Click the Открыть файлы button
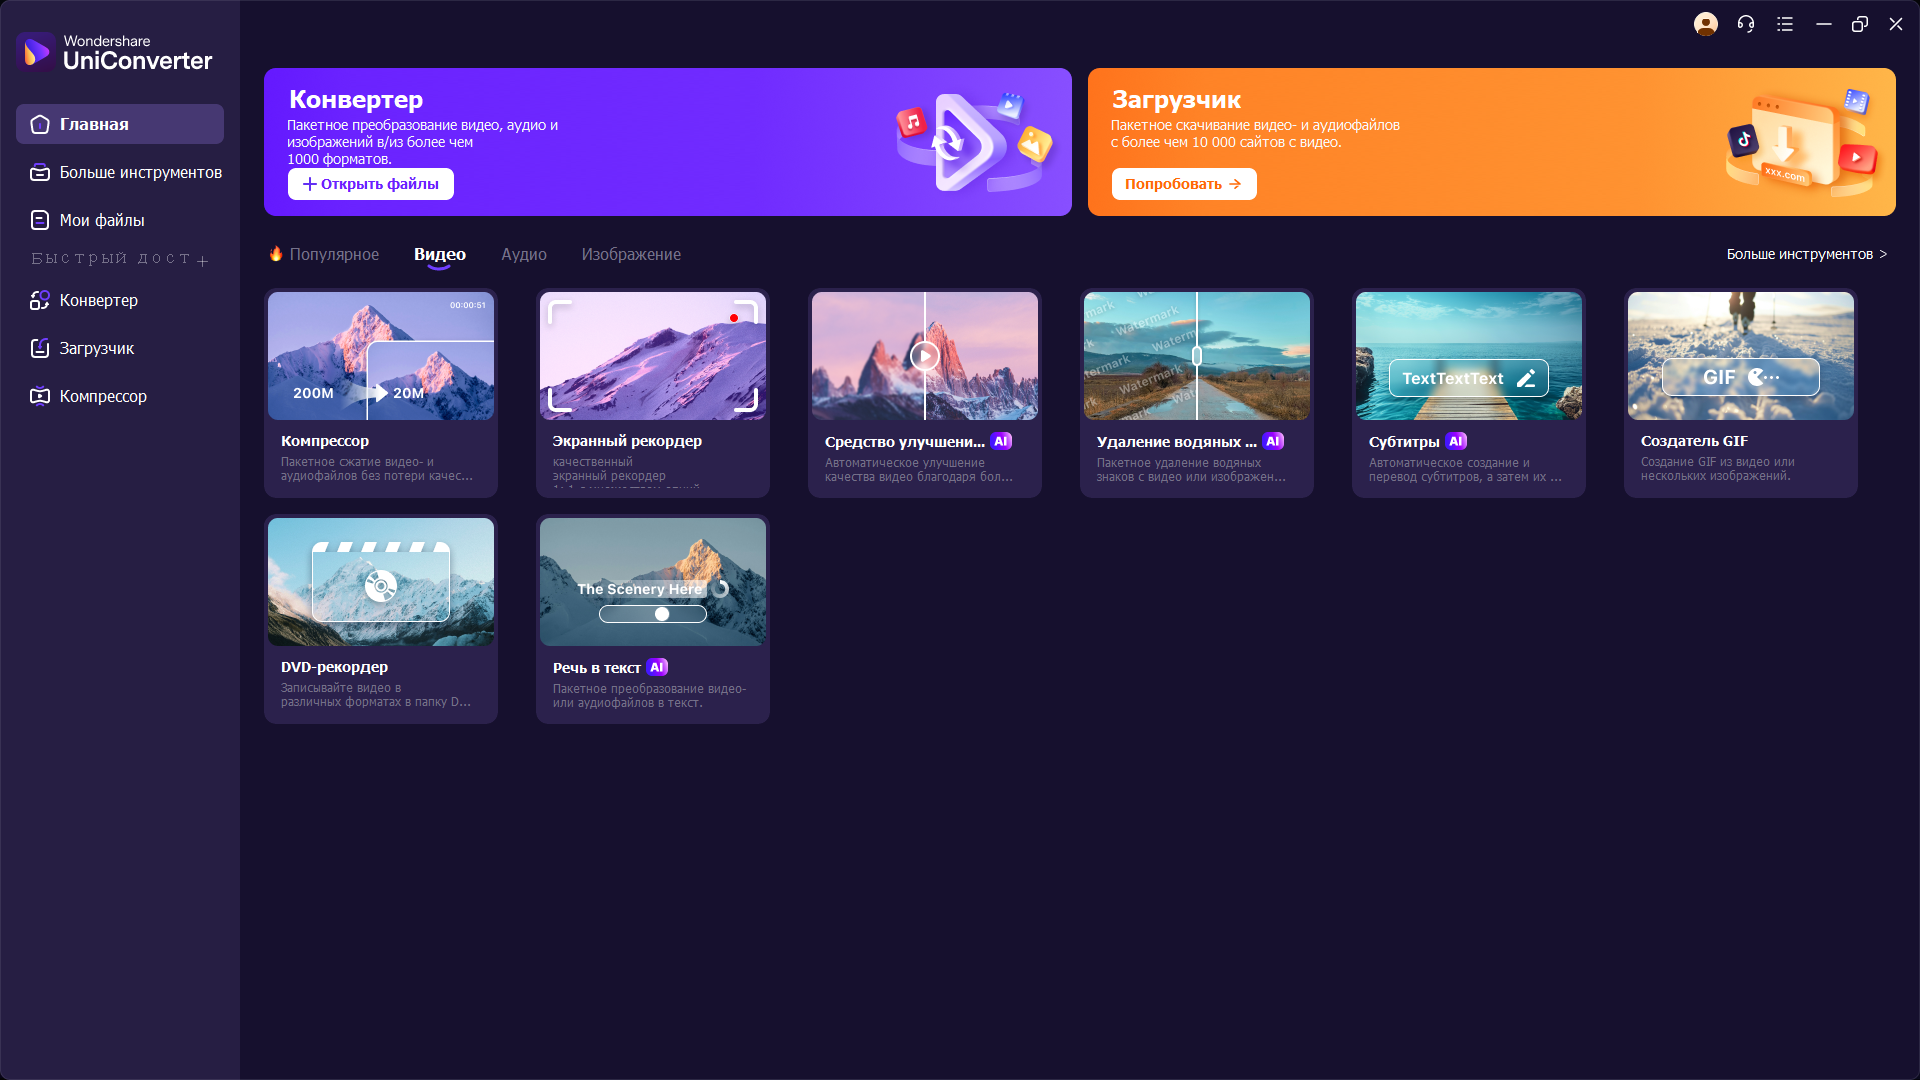Viewport: 1920px width, 1080px height. click(x=371, y=184)
